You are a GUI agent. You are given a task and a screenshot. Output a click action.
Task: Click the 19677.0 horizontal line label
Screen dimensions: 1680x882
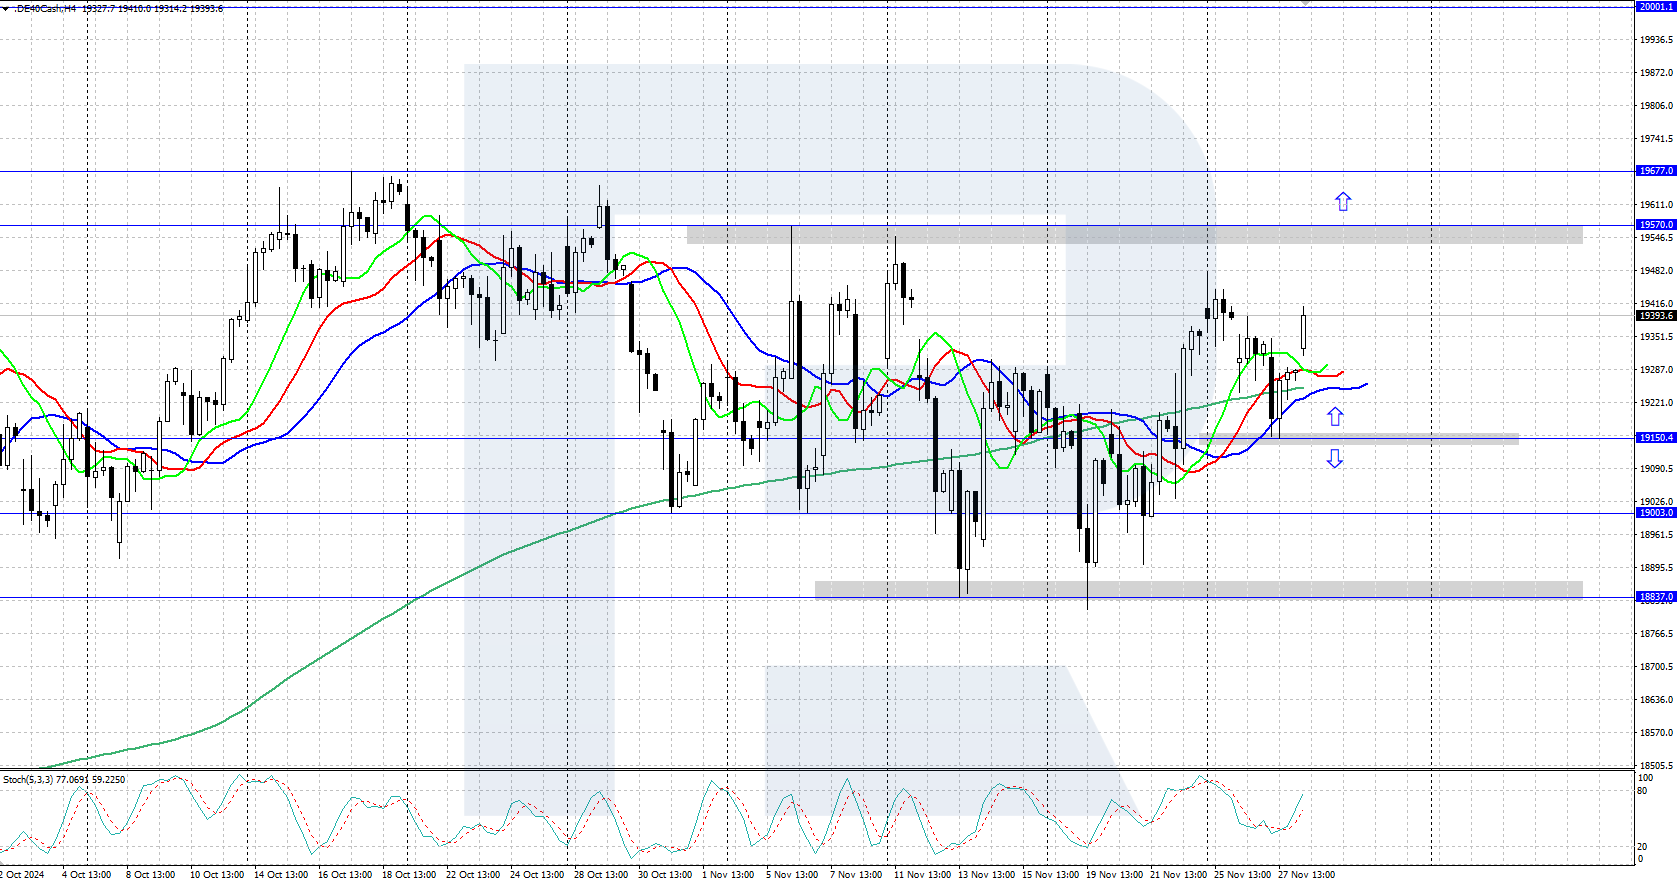tap(1656, 171)
